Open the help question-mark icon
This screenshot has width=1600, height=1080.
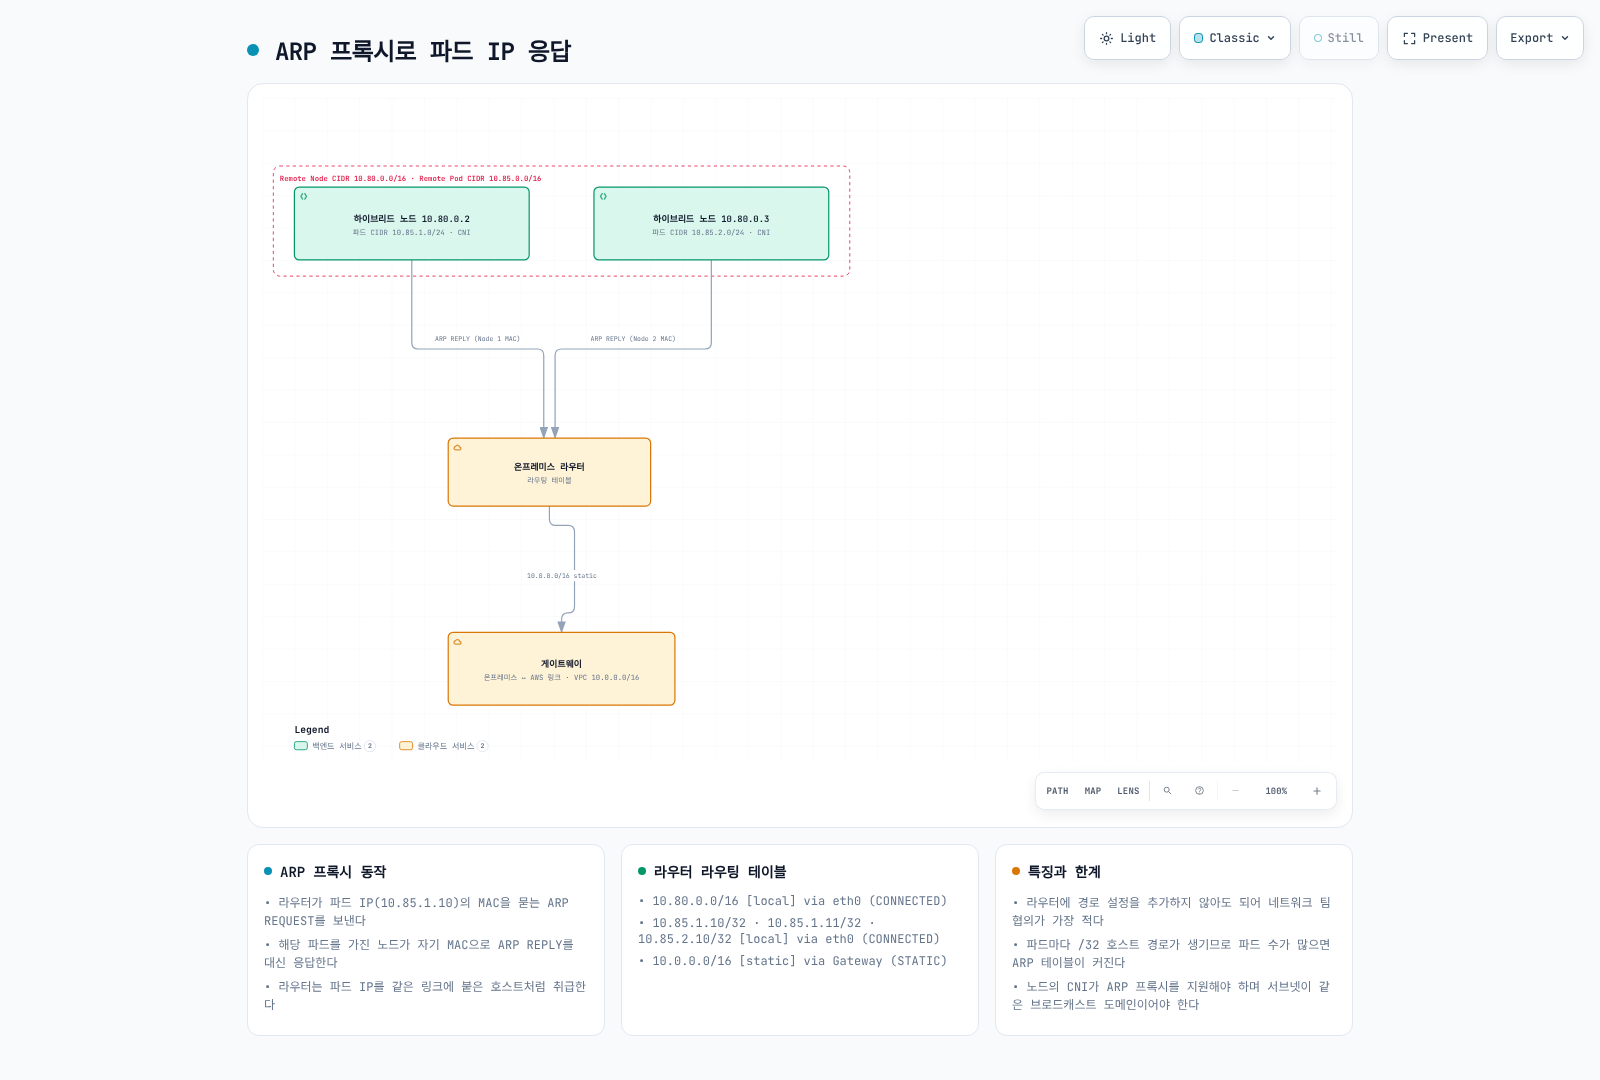[x=1199, y=791]
